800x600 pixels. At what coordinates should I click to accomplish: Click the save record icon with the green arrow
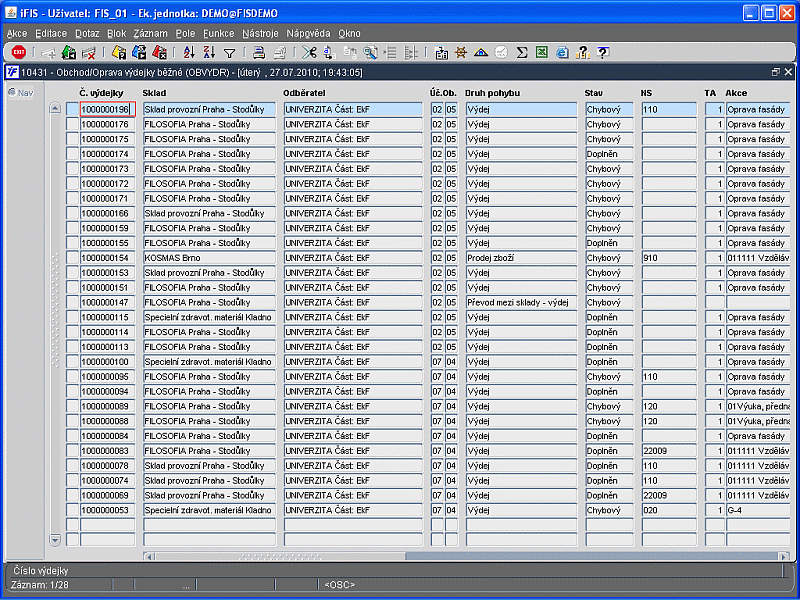coord(68,52)
